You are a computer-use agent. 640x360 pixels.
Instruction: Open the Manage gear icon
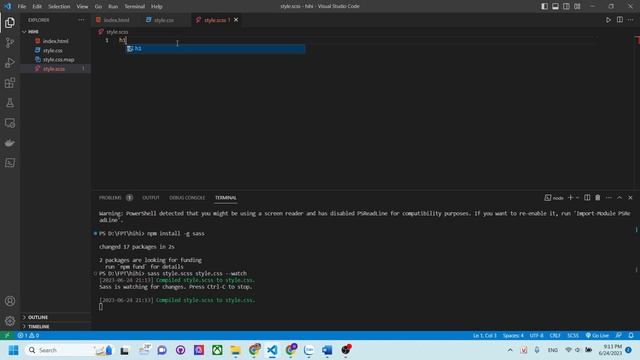(x=10, y=321)
